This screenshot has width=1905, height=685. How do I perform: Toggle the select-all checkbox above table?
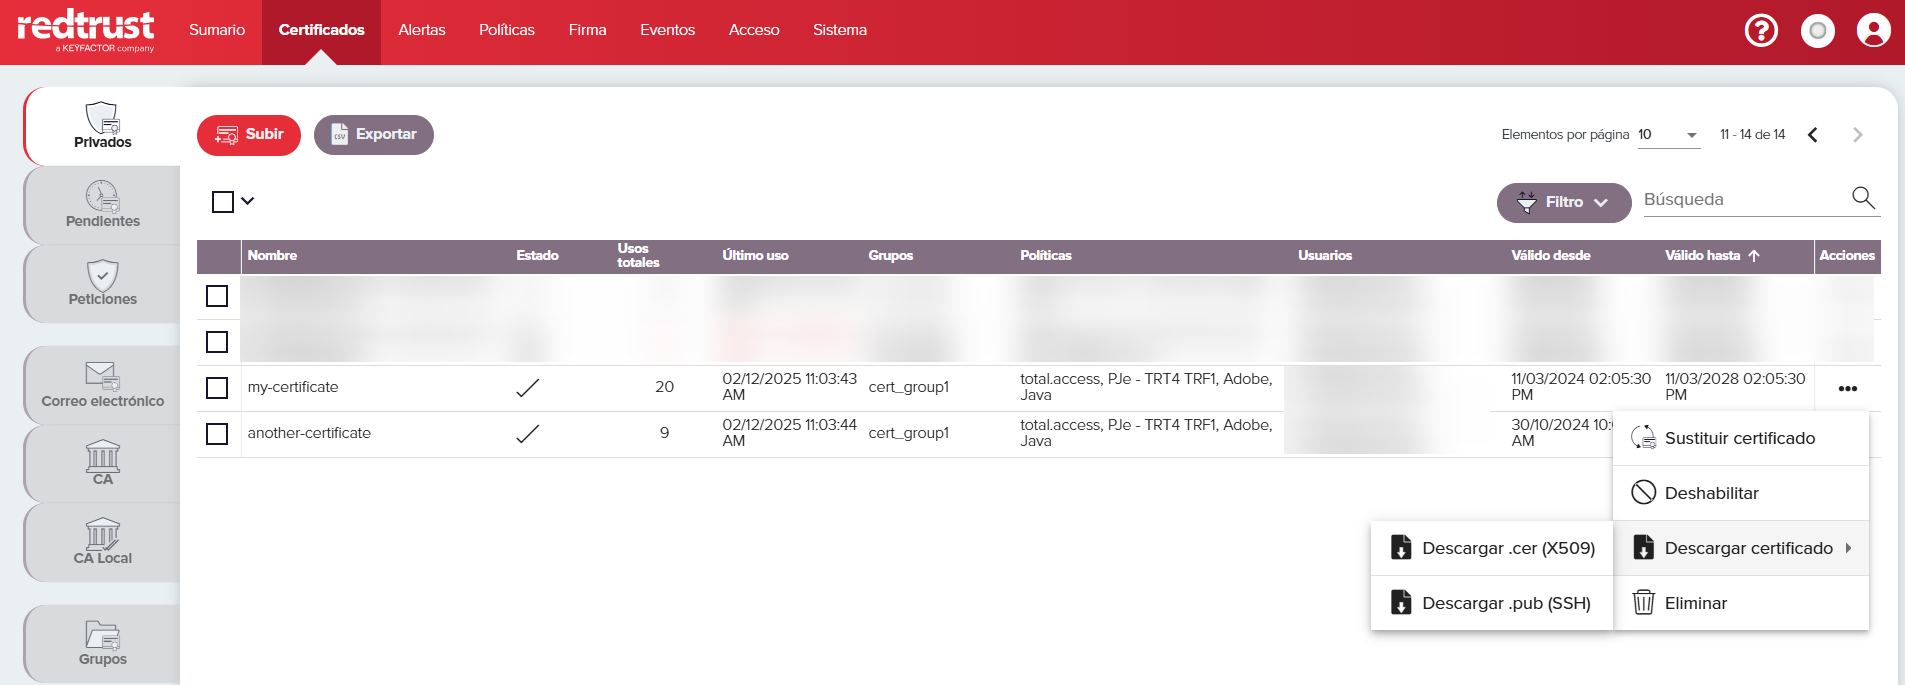pos(223,202)
